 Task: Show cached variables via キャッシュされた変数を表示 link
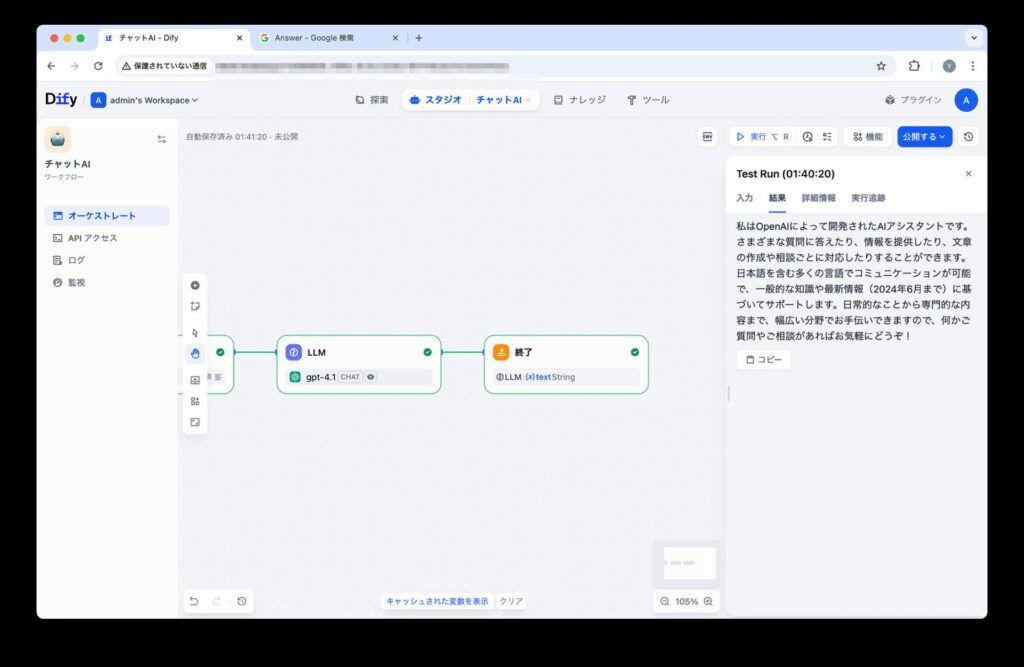tap(437, 601)
